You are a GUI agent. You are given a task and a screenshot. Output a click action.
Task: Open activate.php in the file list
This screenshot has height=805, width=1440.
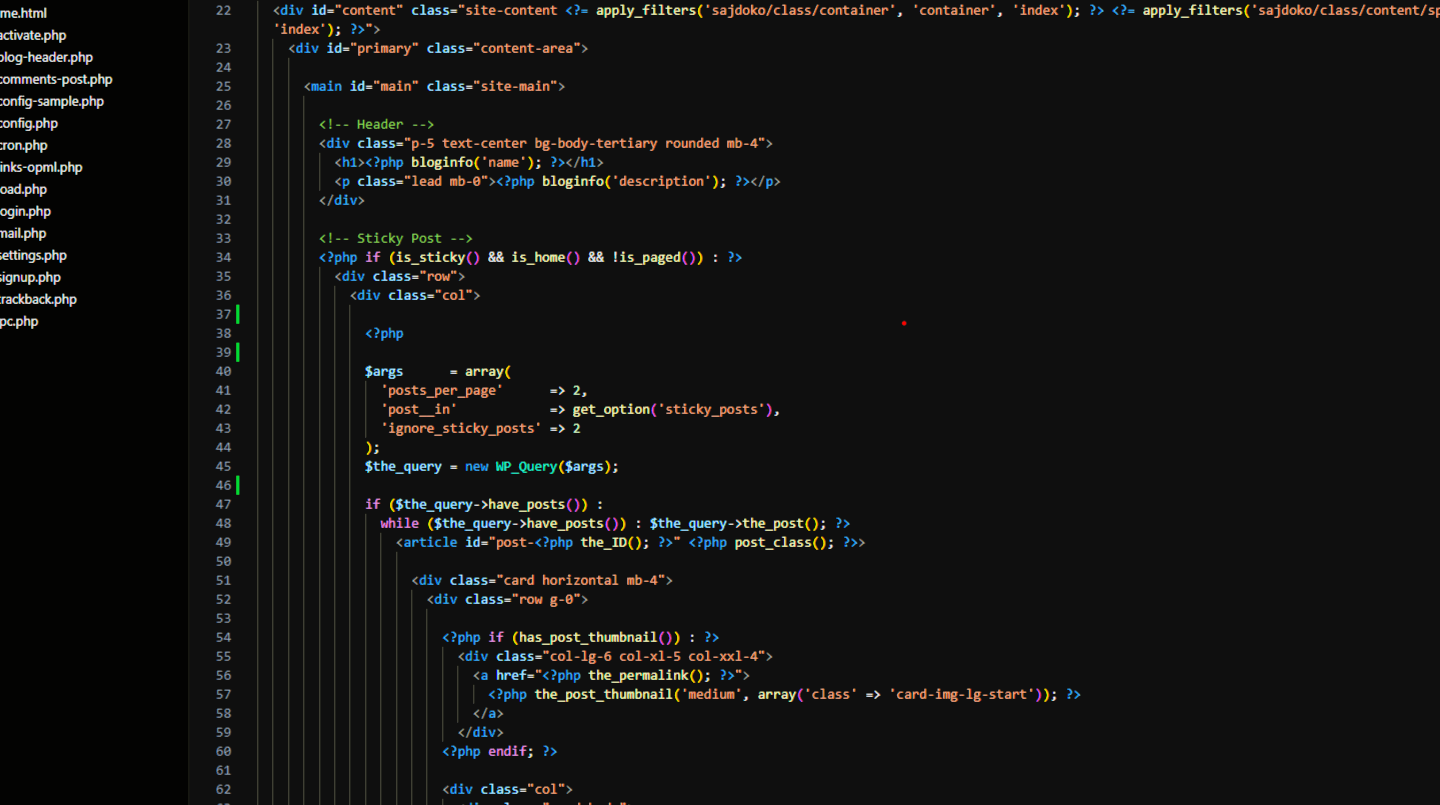pos(33,35)
